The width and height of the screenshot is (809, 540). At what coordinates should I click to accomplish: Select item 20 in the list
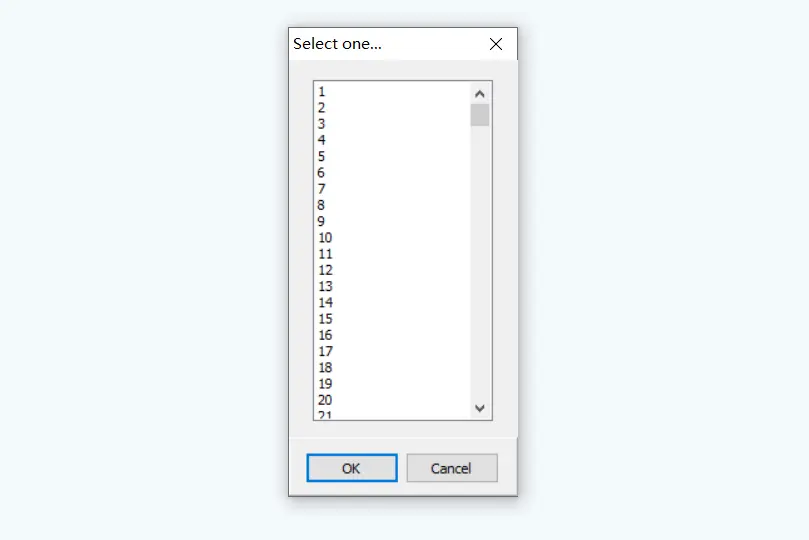pyautogui.click(x=325, y=400)
